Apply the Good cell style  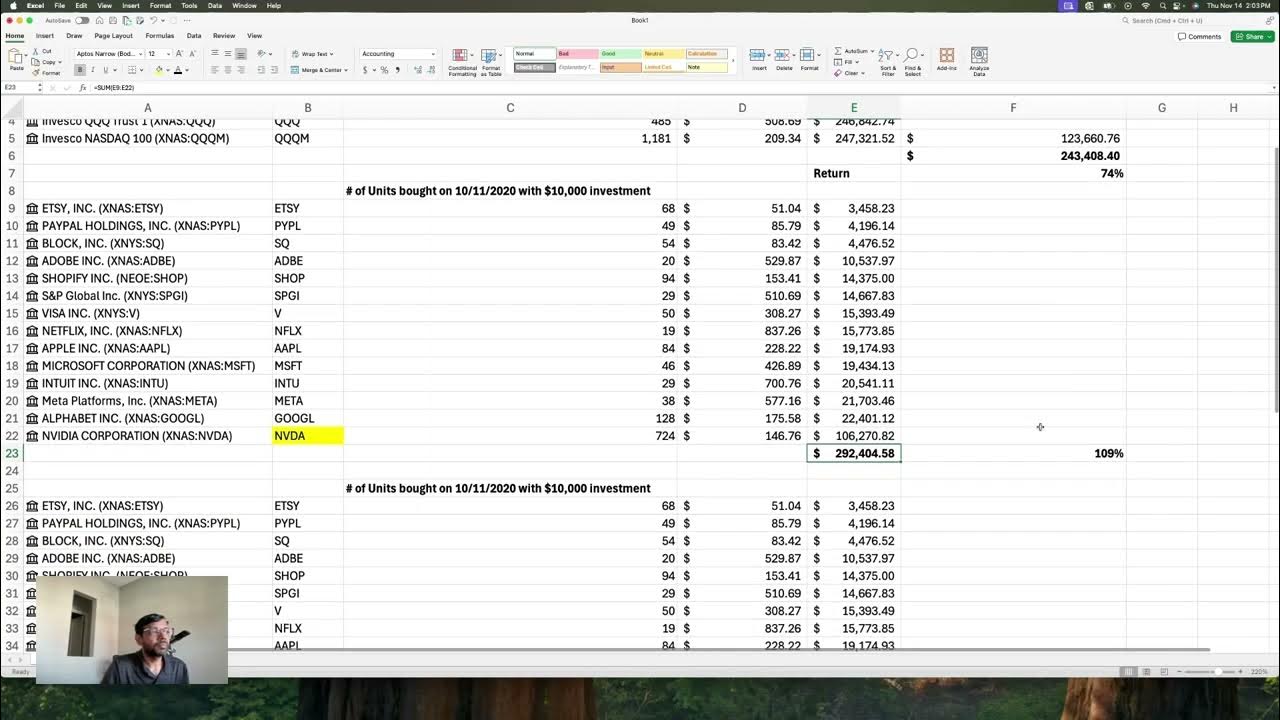pos(620,54)
